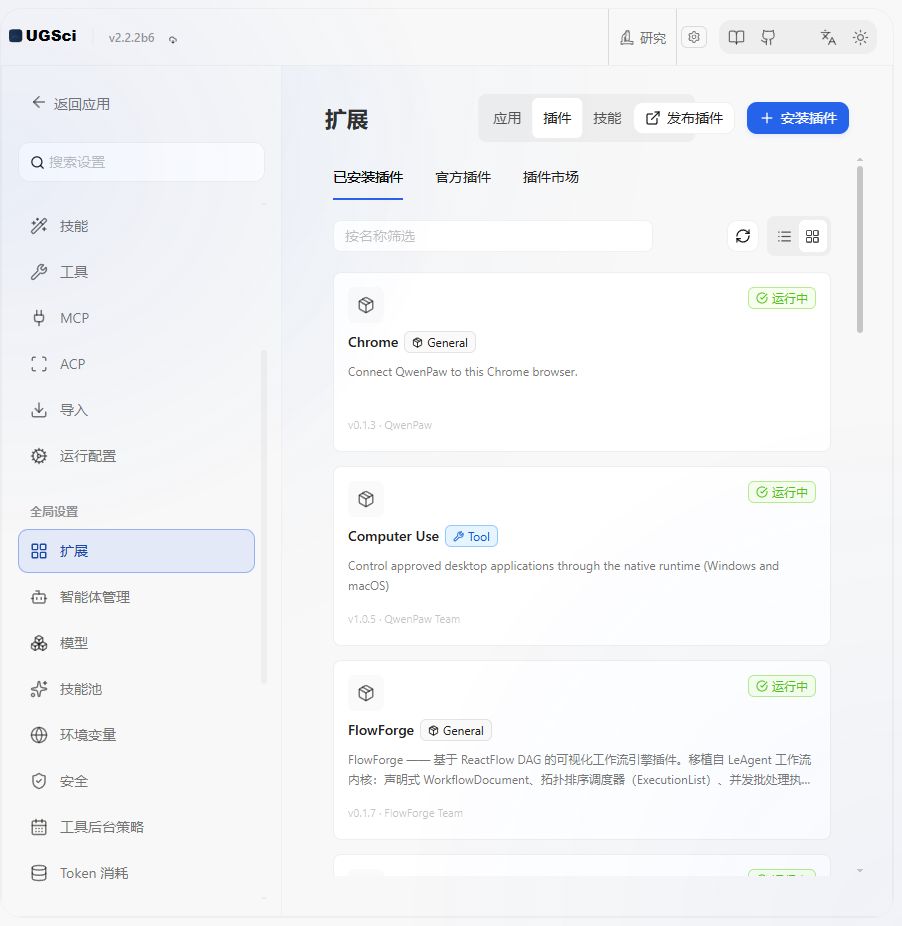This screenshot has width=902, height=926.
Task: Click the language translate icon
Action: click(828, 38)
